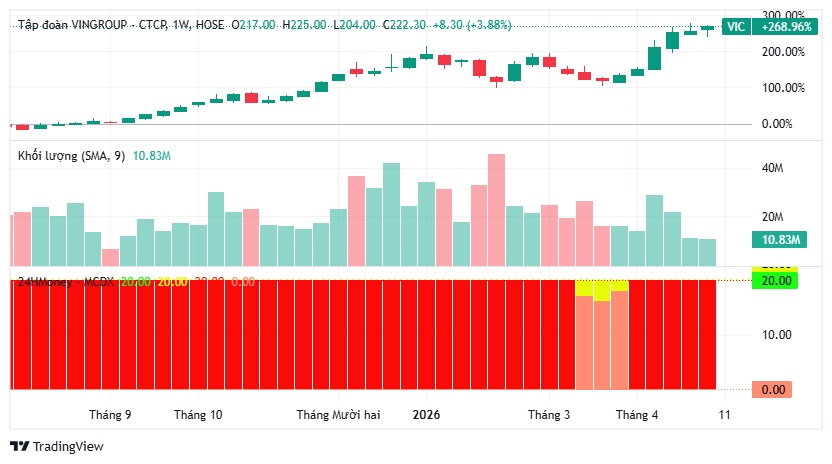The height and width of the screenshot is (464, 832).
Task: Click the 24HMoney - MCDX indicator label
Action: pyautogui.click(x=66, y=282)
